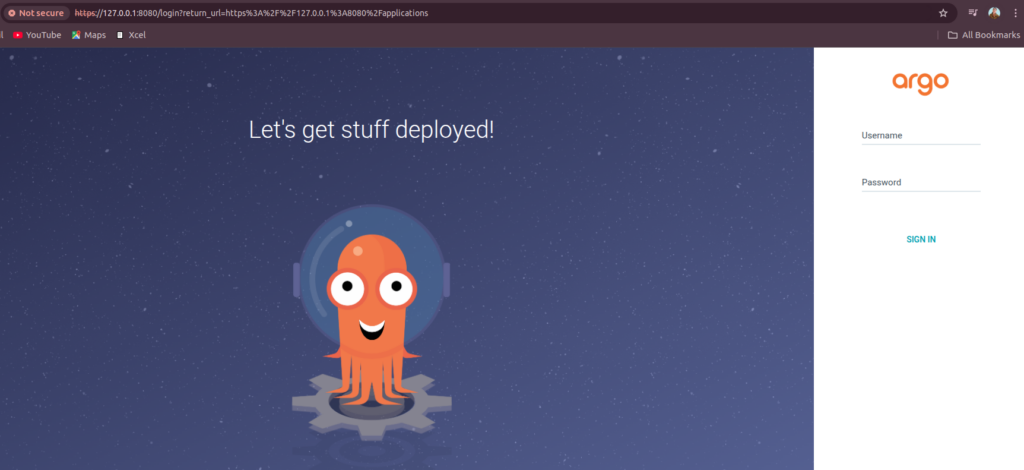The width and height of the screenshot is (1024, 470).
Task: Click the Not secure site info badge
Action: [x=37, y=13]
